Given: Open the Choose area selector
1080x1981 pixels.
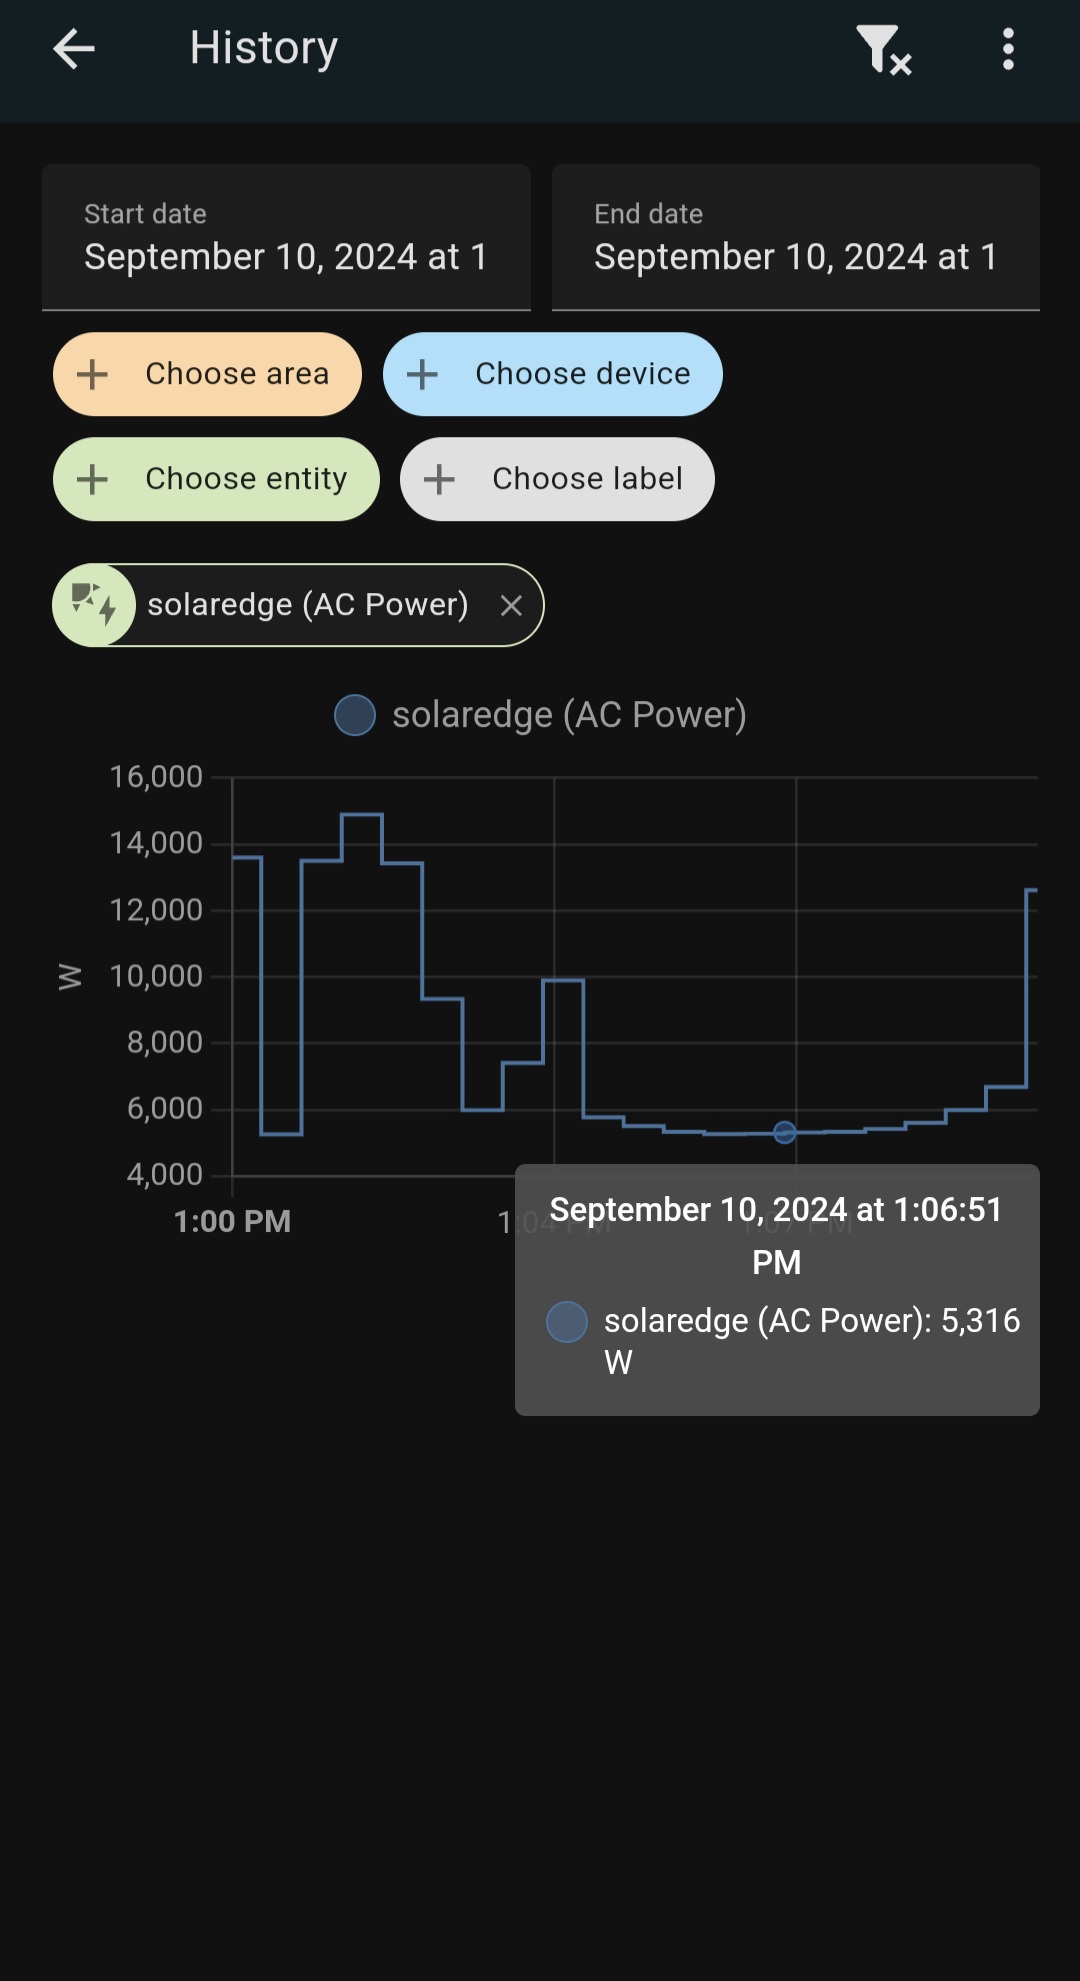Looking at the screenshot, I should (x=207, y=374).
